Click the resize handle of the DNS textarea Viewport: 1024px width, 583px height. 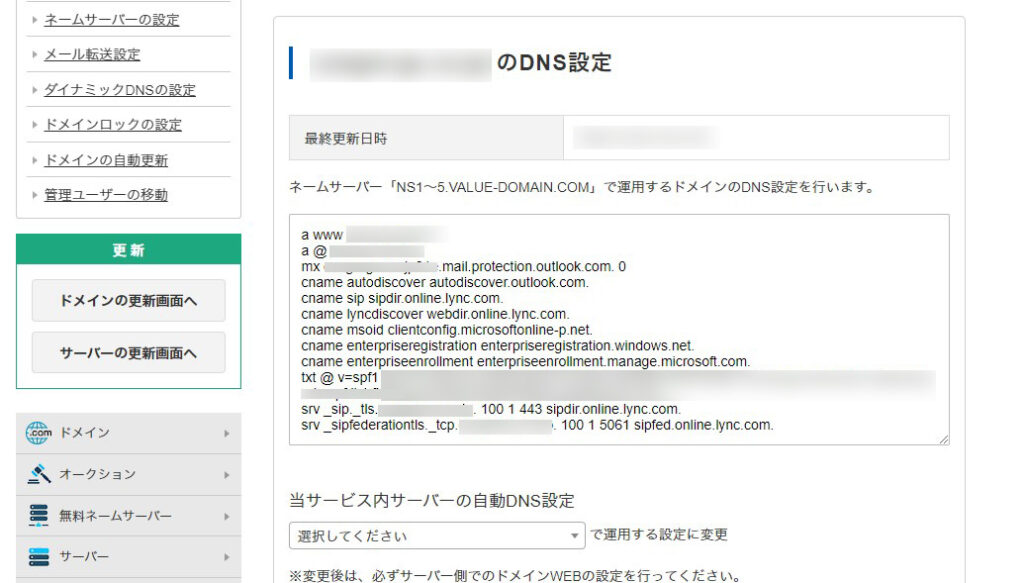point(943,437)
